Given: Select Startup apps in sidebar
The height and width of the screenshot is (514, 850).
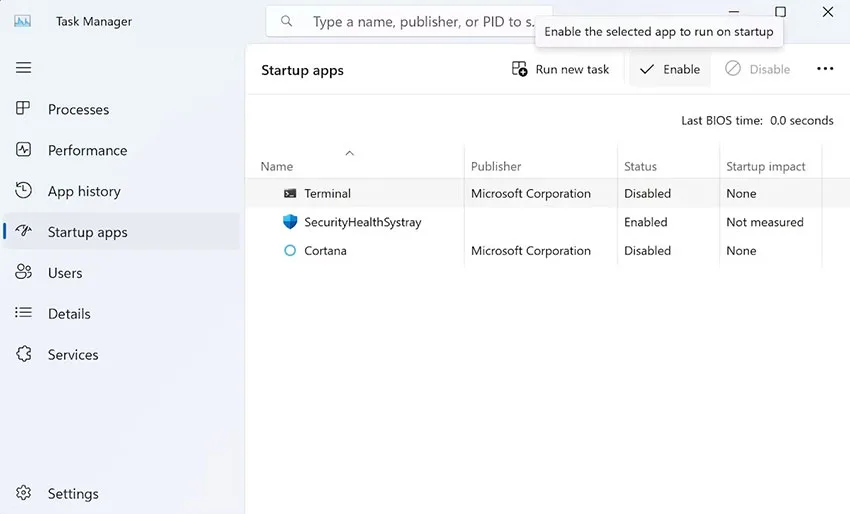Looking at the screenshot, I should 121,232.
